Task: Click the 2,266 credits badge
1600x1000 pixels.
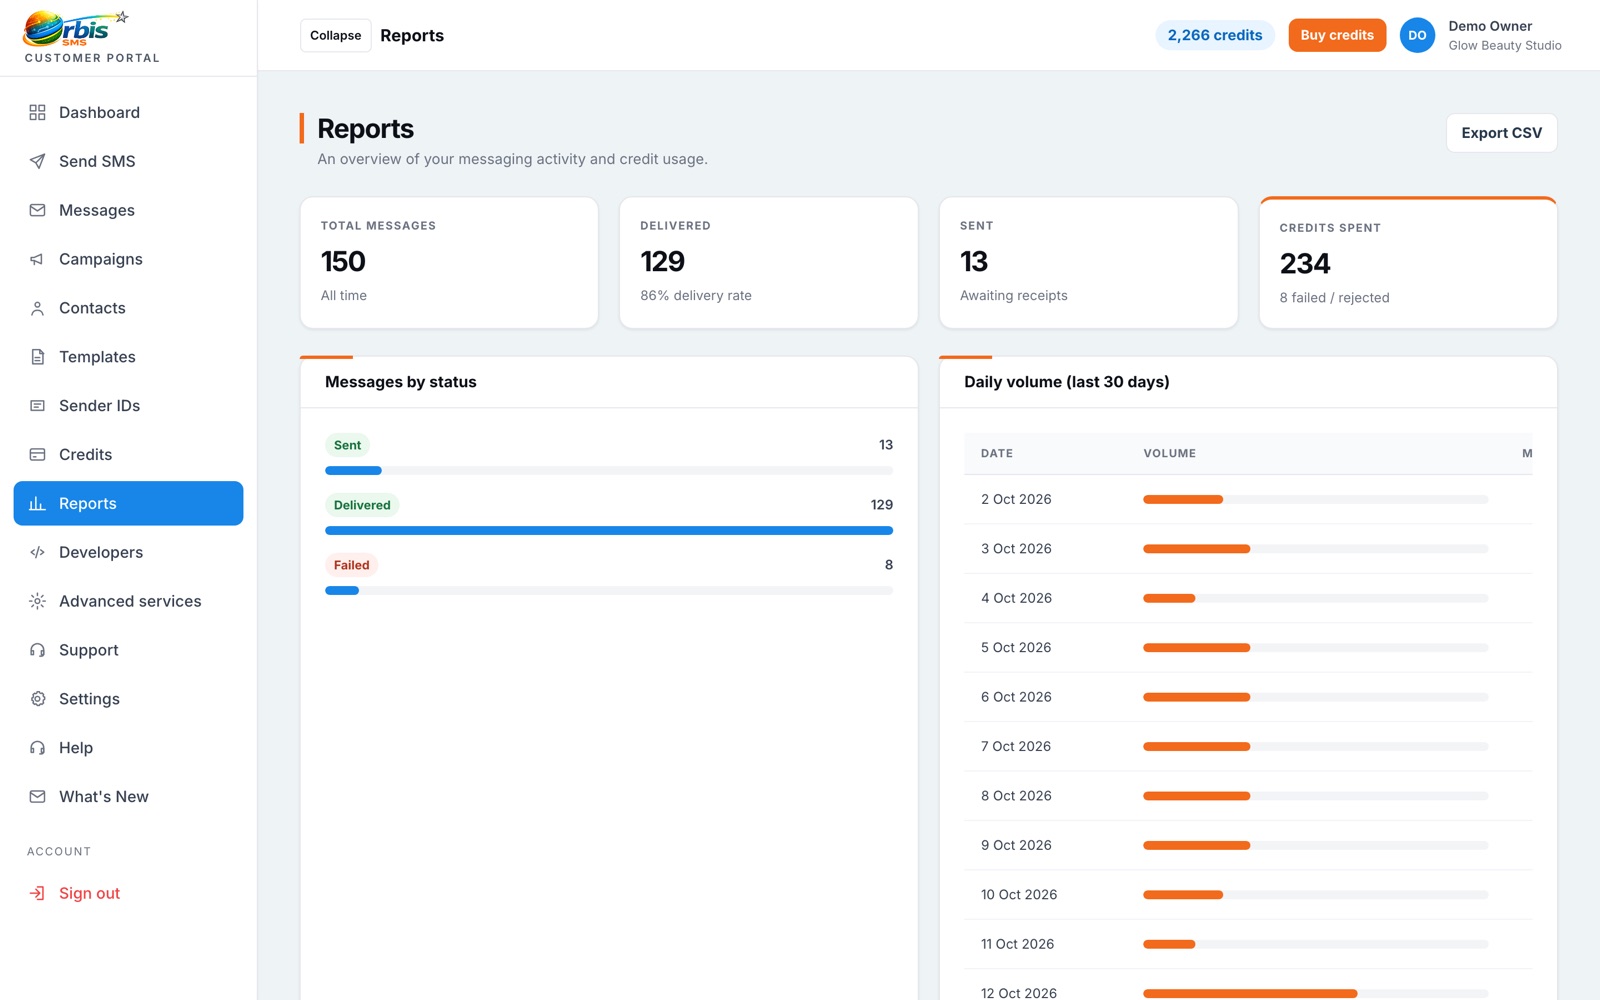Action: click(1215, 35)
